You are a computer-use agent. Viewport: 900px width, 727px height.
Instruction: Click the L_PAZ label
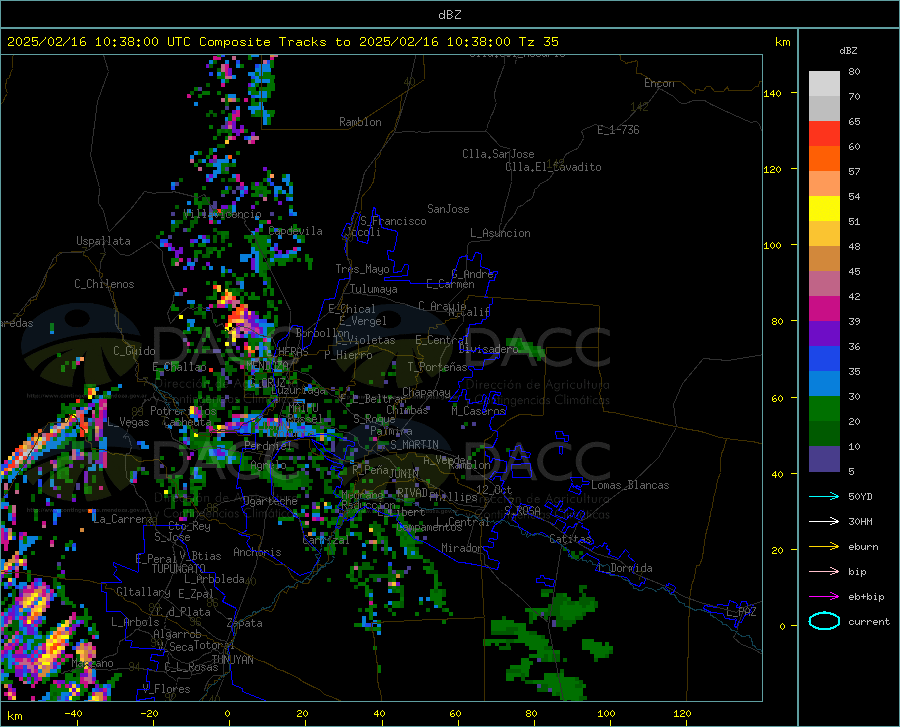point(741,612)
